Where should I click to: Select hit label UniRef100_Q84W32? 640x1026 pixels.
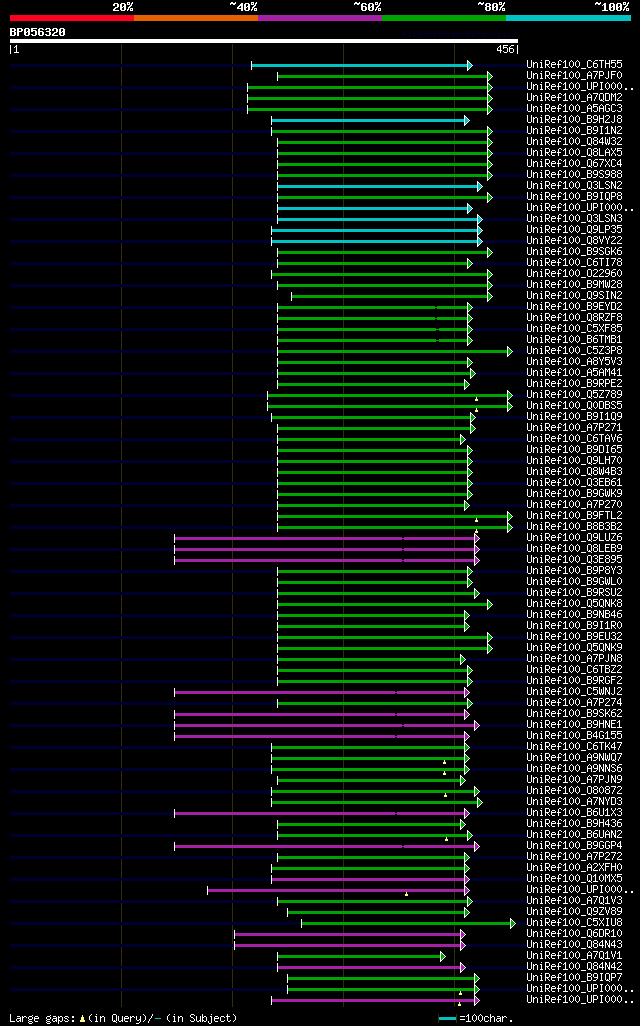(x=575, y=141)
